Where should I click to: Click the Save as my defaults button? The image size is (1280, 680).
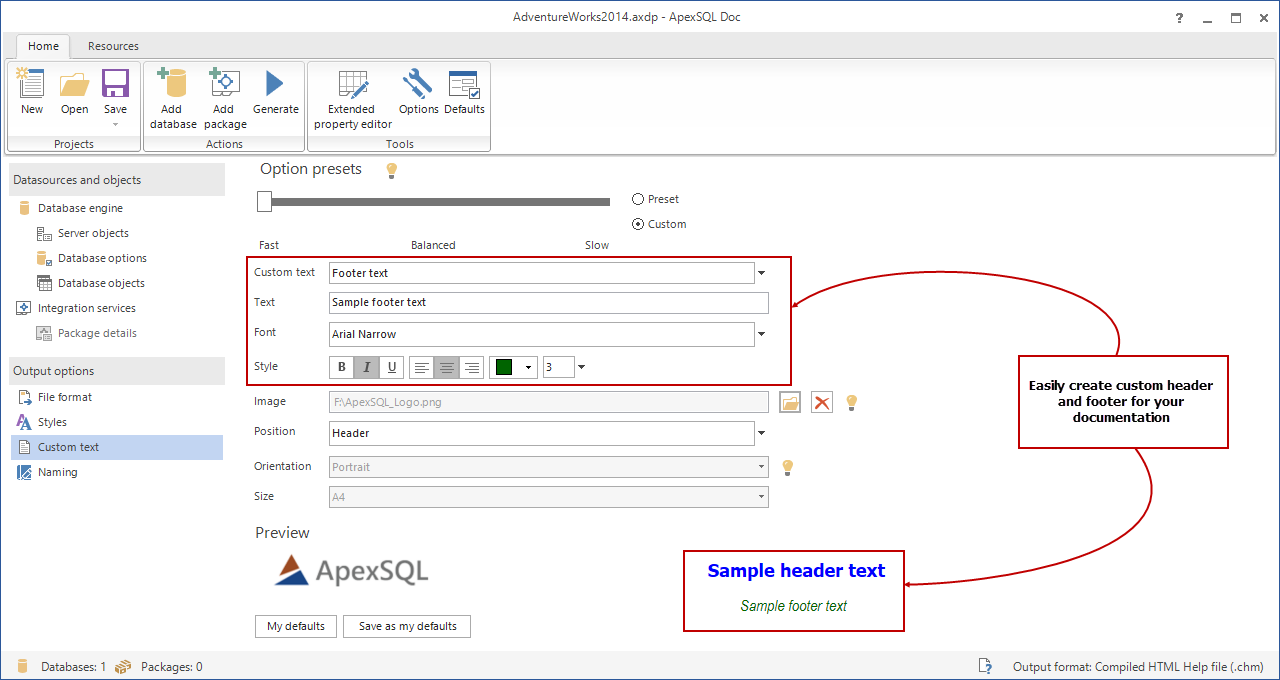coord(407,626)
